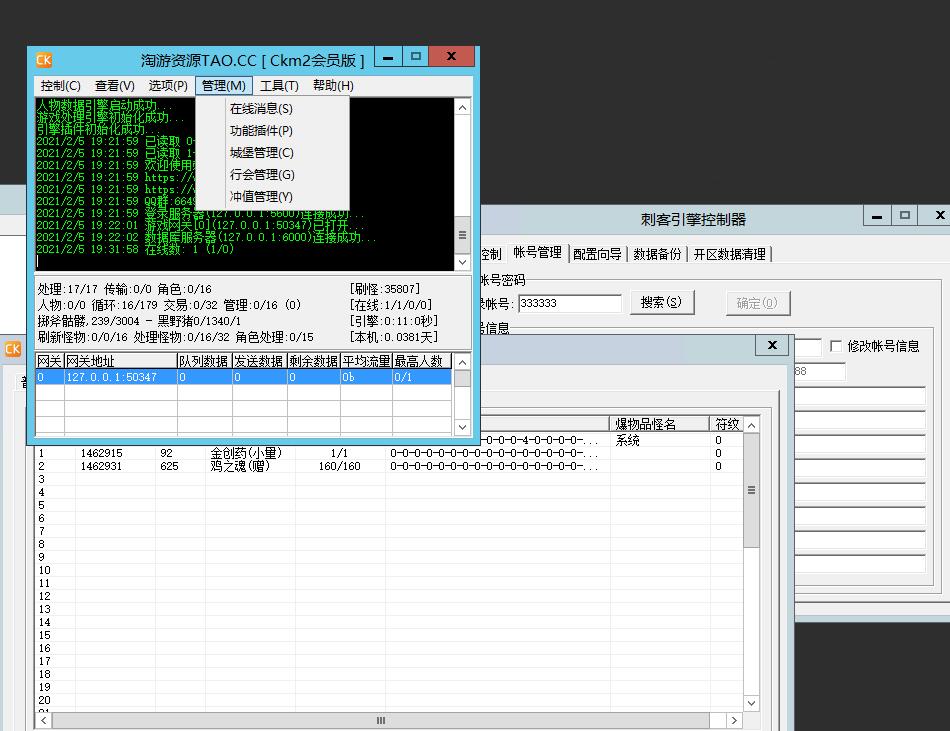Select 行会管理(G) menu entry
950x731 pixels.
tap(262, 175)
